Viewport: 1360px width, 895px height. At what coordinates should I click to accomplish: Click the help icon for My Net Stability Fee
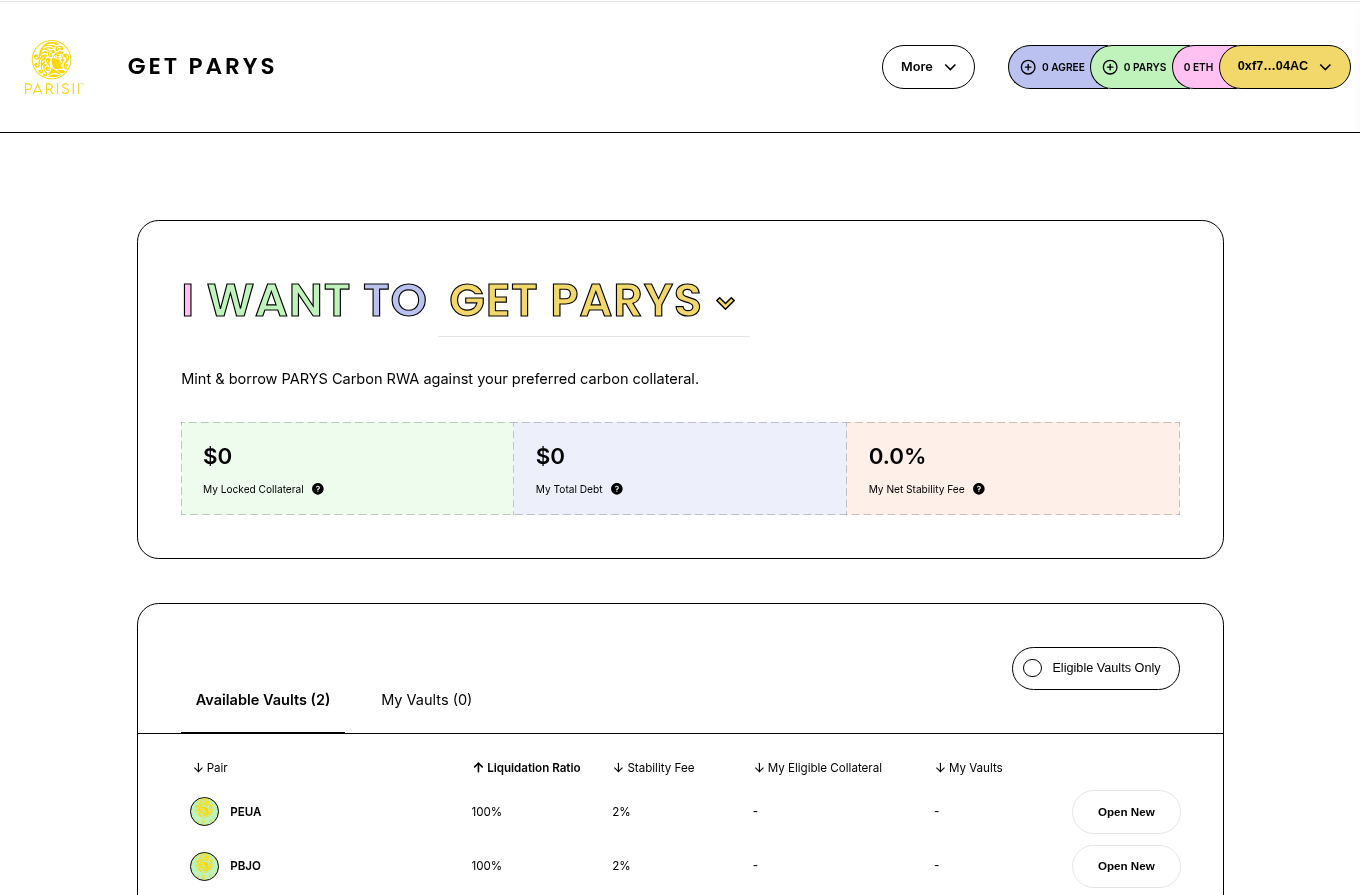tap(979, 489)
